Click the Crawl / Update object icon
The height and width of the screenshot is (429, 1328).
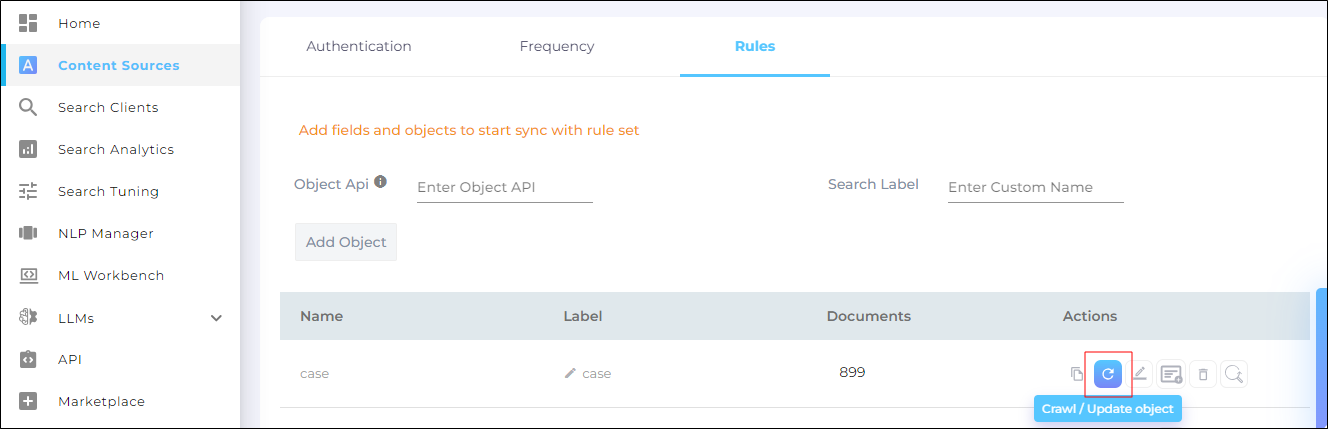1107,374
